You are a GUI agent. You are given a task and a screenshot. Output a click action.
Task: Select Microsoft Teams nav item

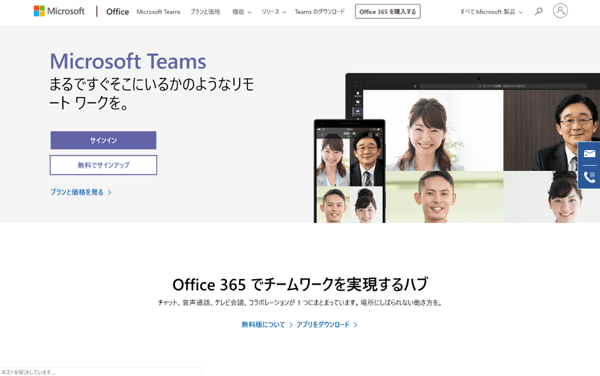point(158,12)
